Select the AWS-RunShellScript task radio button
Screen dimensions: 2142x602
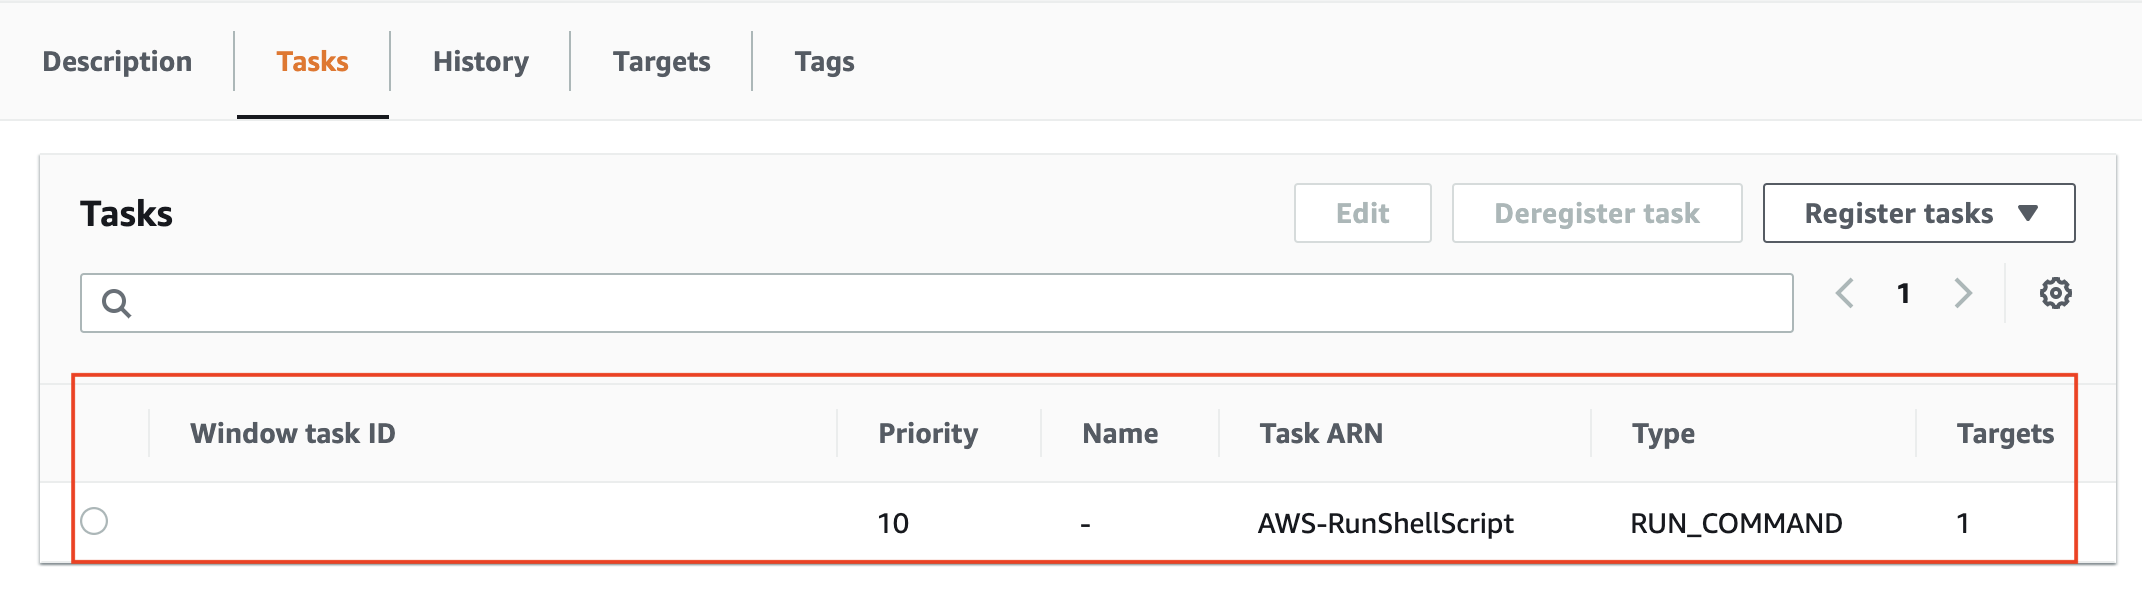pyautogui.click(x=94, y=521)
